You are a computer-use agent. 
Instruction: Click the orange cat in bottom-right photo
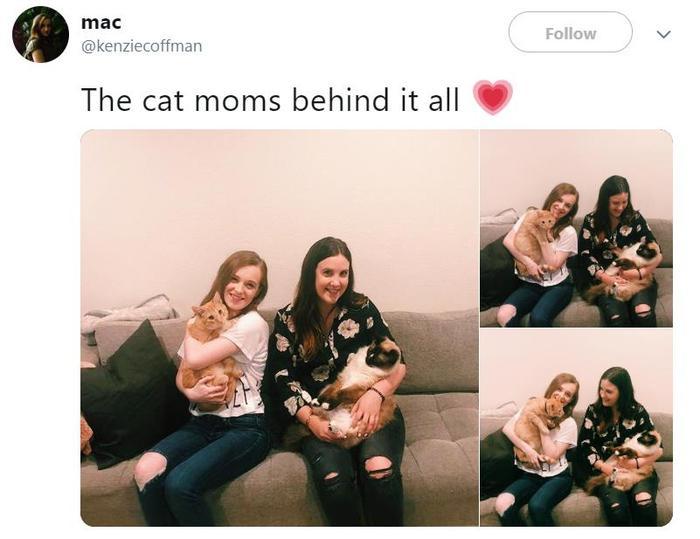[x=536, y=429]
